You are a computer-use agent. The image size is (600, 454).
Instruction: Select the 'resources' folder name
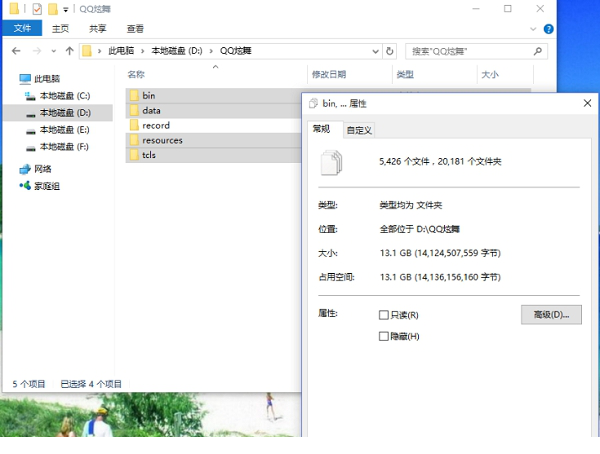tap(162, 140)
